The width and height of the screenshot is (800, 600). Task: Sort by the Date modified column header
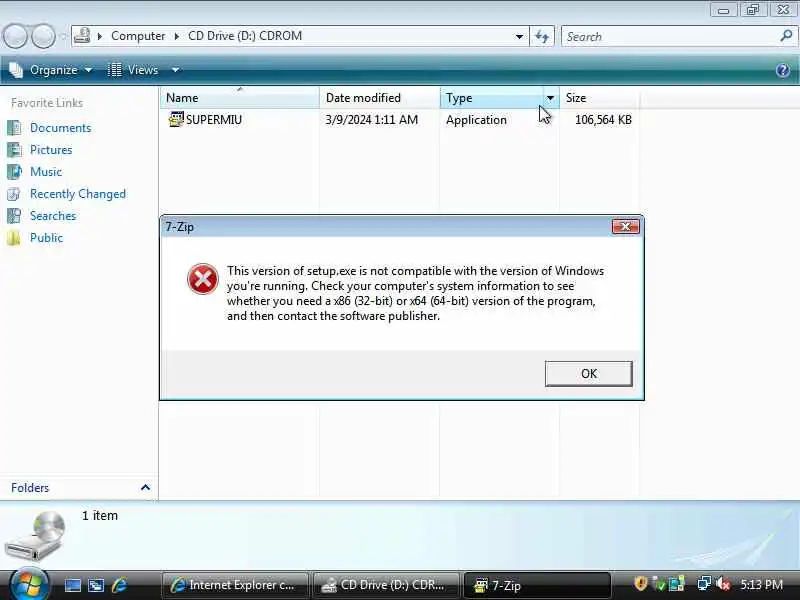(380, 97)
